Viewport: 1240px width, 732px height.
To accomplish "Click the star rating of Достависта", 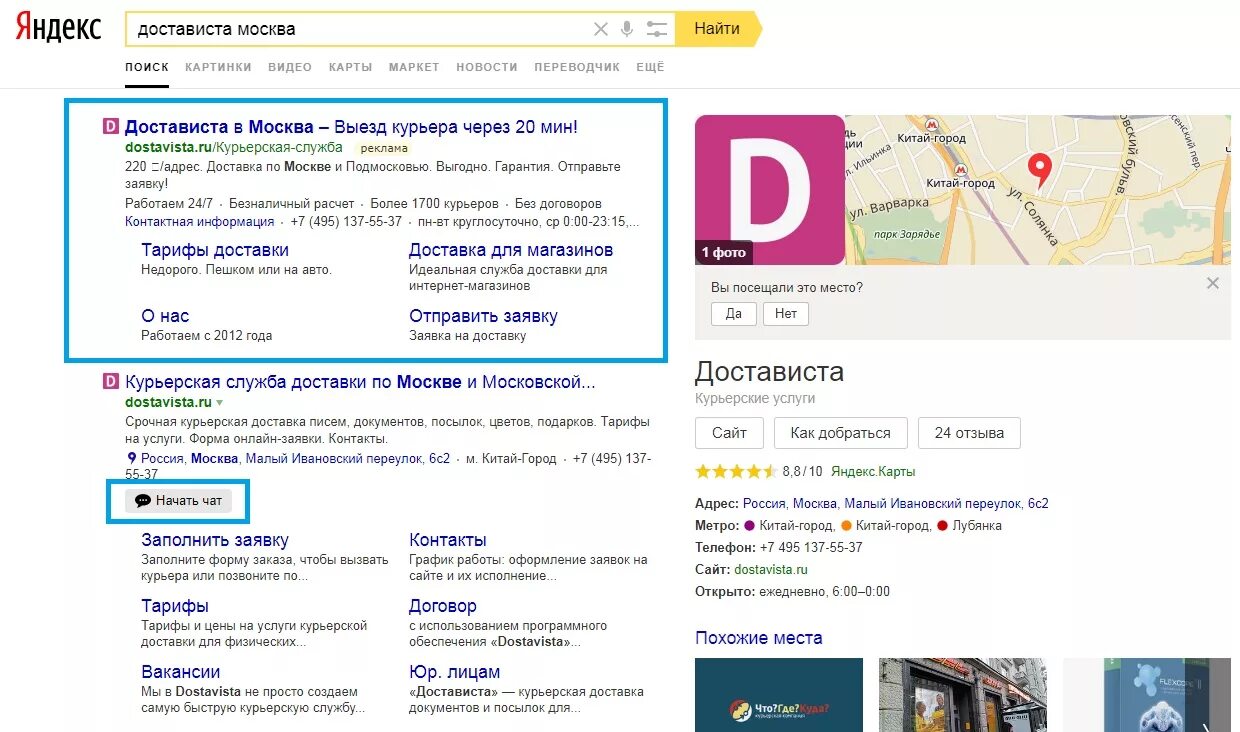I will (735, 471).
